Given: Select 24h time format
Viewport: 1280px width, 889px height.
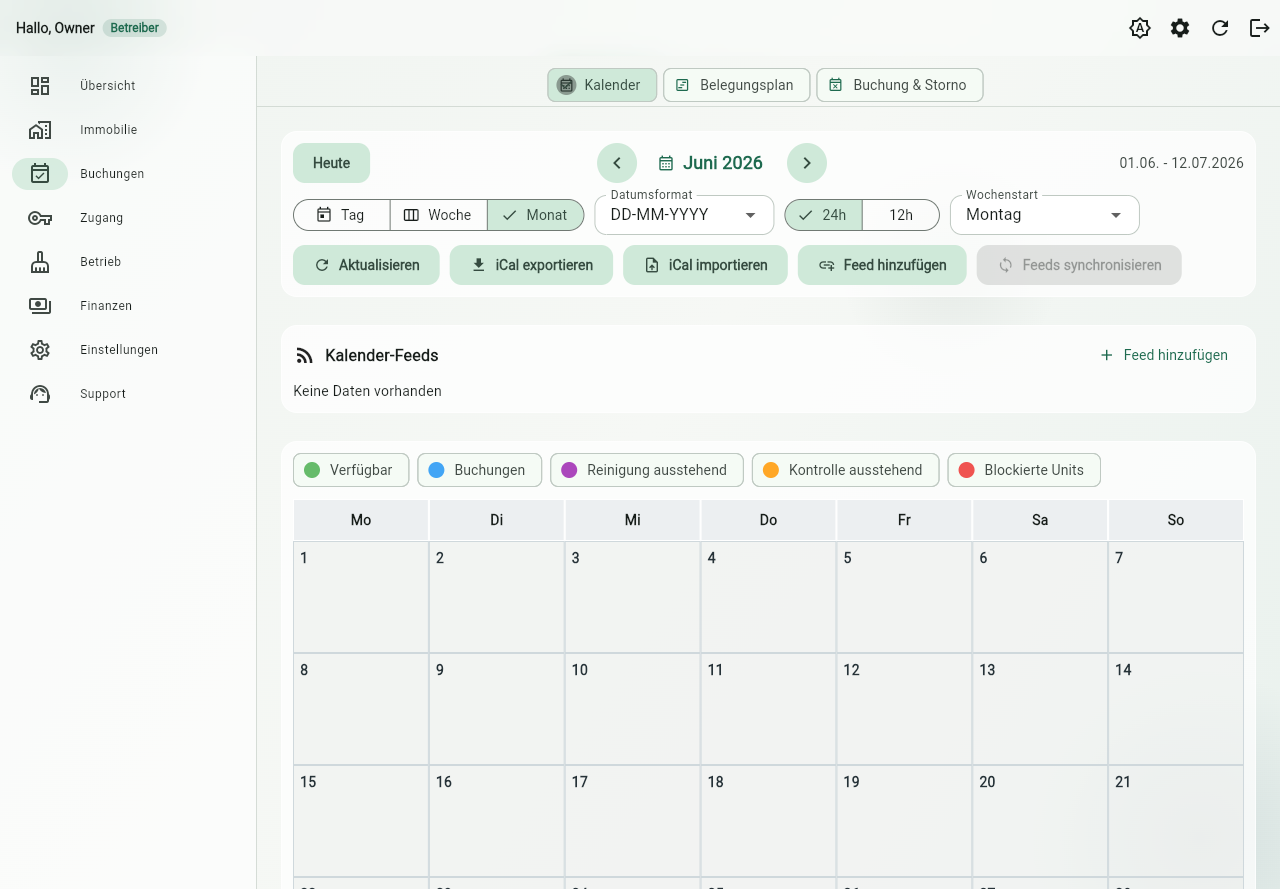Looking at the screenshot, I should (823, 215).
